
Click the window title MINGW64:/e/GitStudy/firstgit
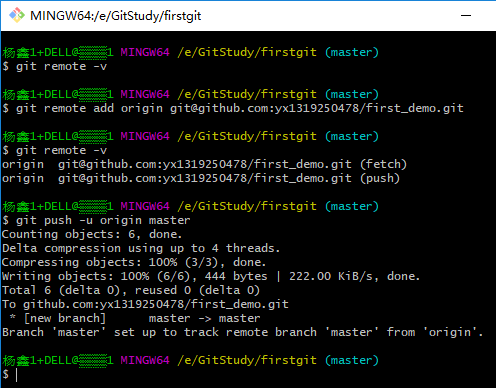[x=115, y=16]
